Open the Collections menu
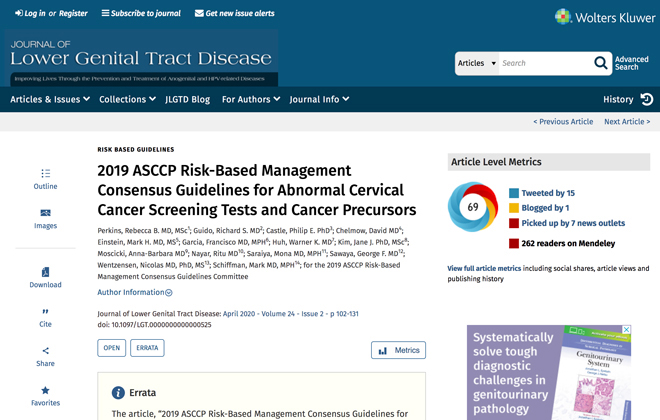 (128, 99)
